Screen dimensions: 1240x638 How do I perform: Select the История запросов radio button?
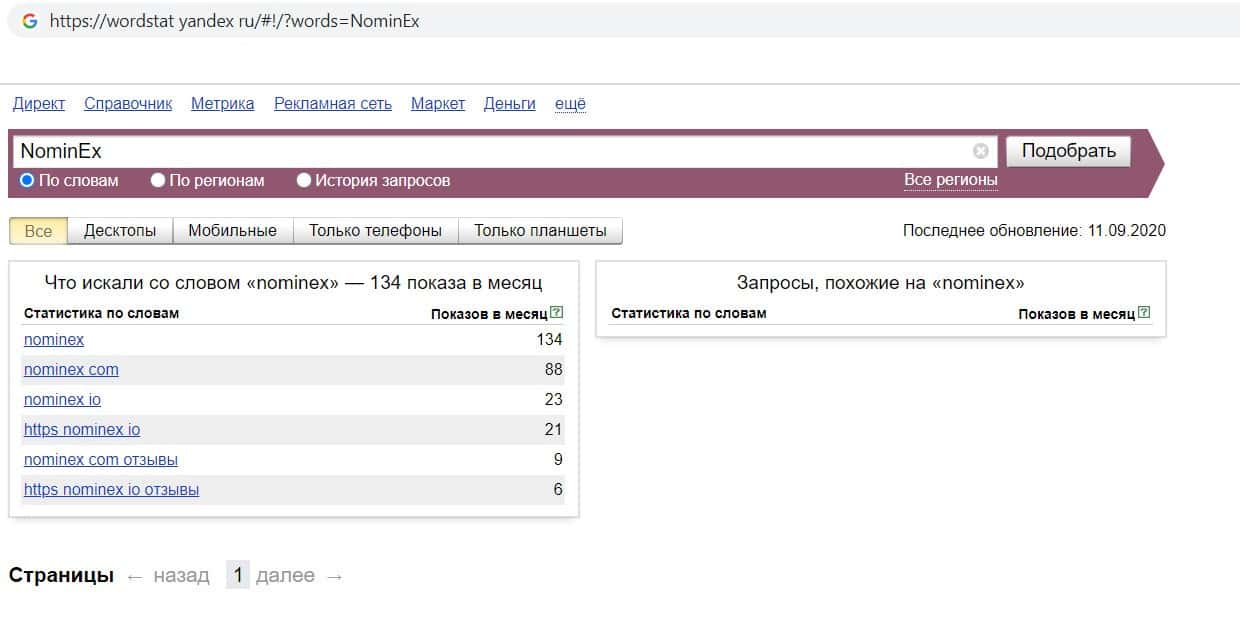click(x=304, y=181)
